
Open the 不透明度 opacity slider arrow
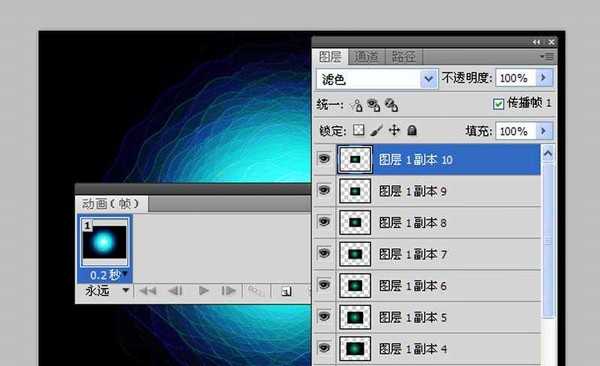[x=543, y=78]
